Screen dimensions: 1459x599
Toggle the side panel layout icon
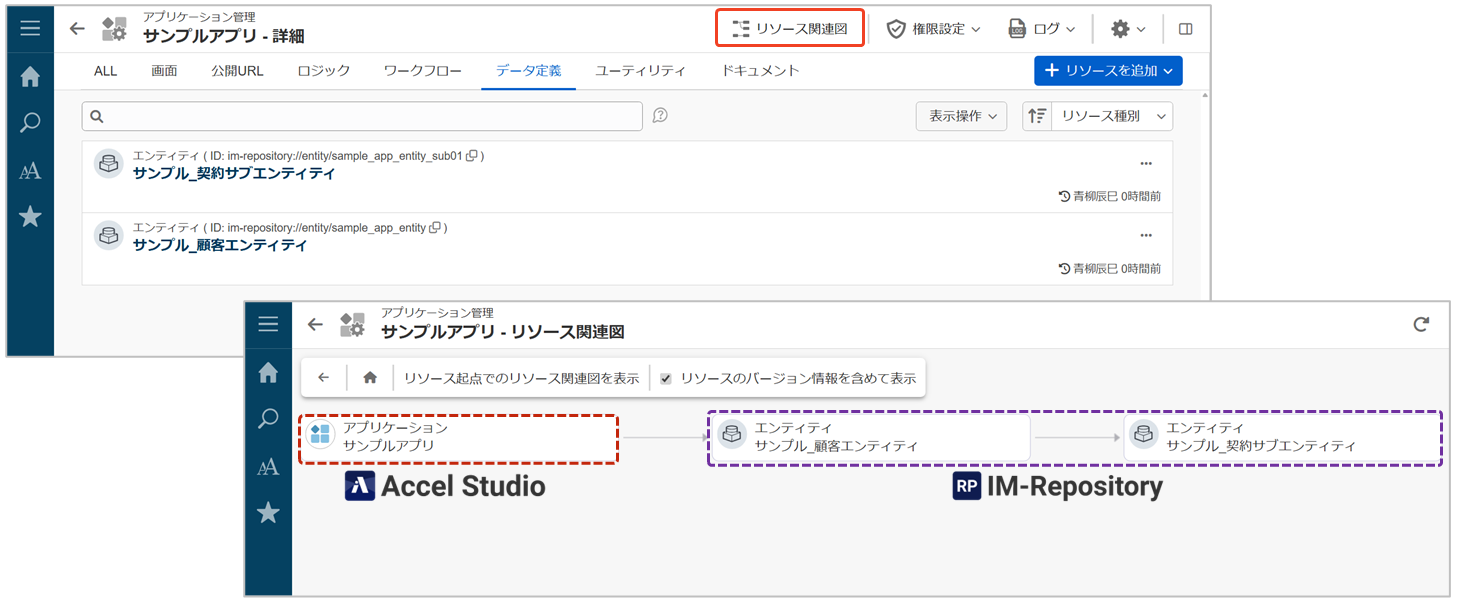point(1185,29)
